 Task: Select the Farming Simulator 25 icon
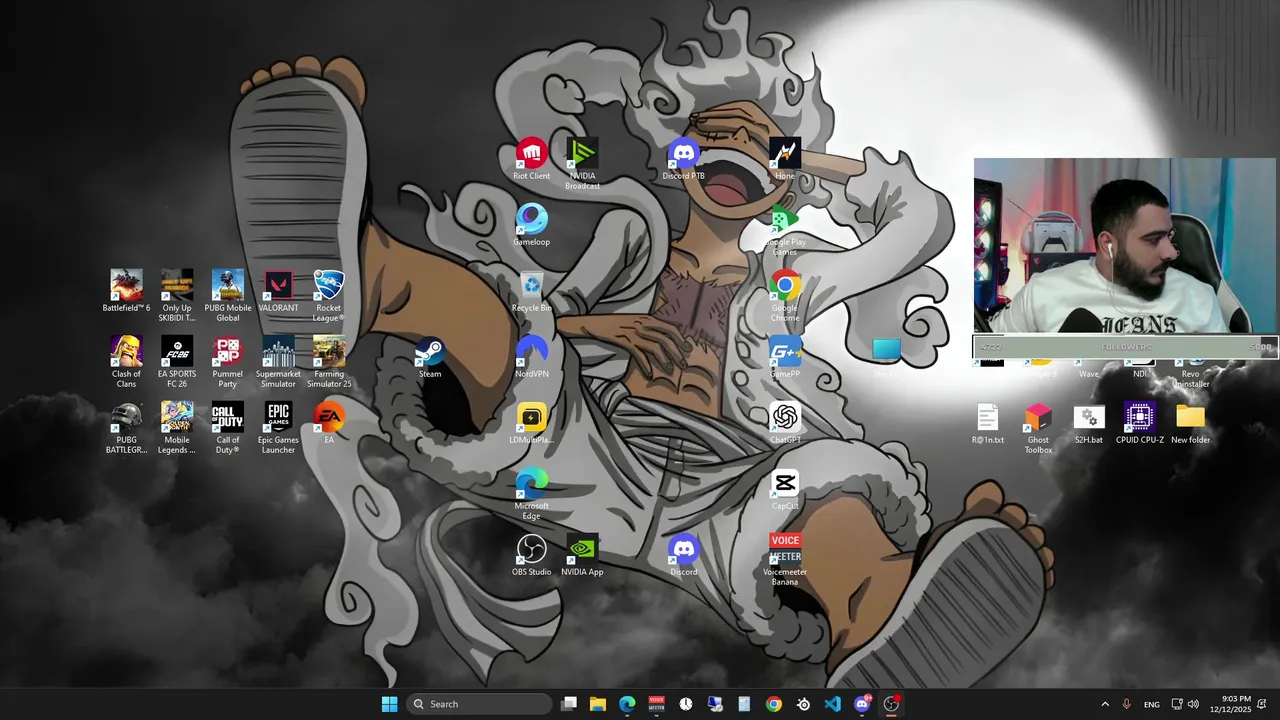tap(329, 362)
